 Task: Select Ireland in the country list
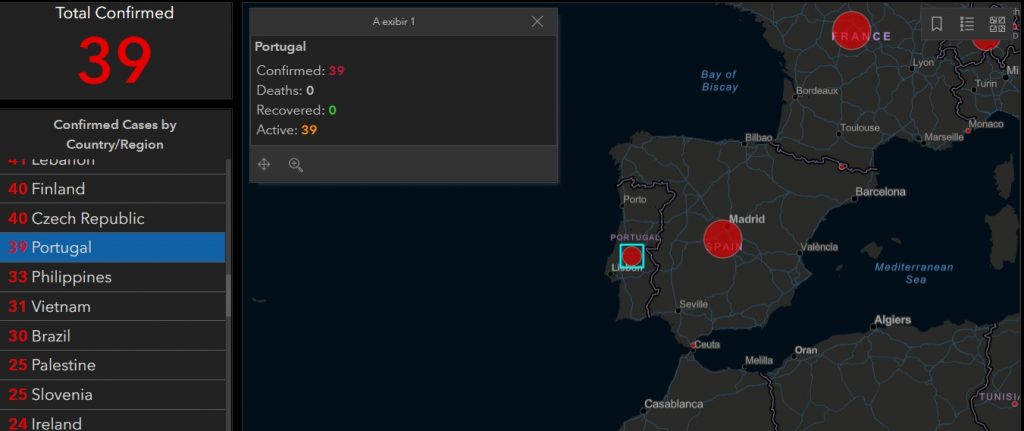click(x=112, y=423)
